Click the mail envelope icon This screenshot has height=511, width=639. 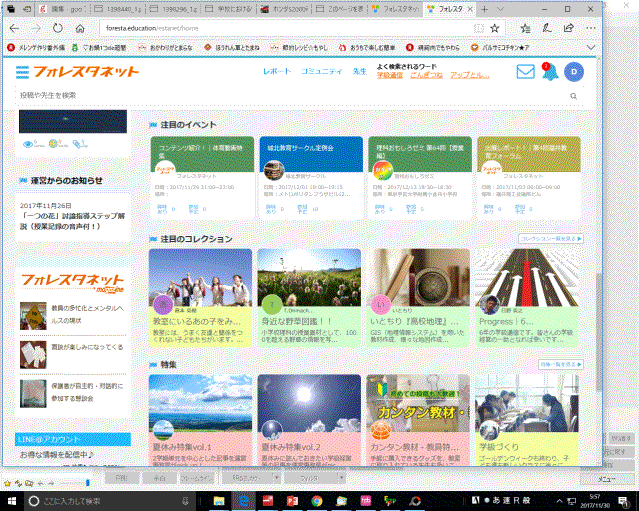pyautogui.click(x=525, y=72)
